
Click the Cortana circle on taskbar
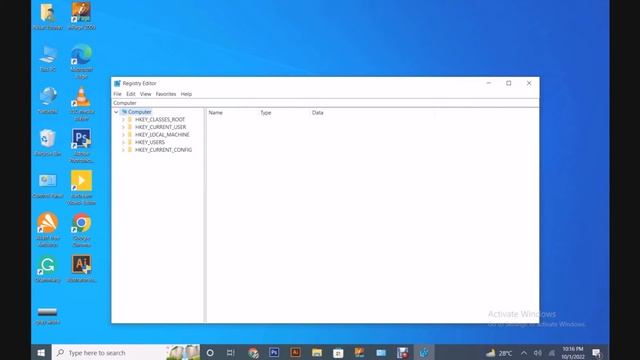(210, 353)
